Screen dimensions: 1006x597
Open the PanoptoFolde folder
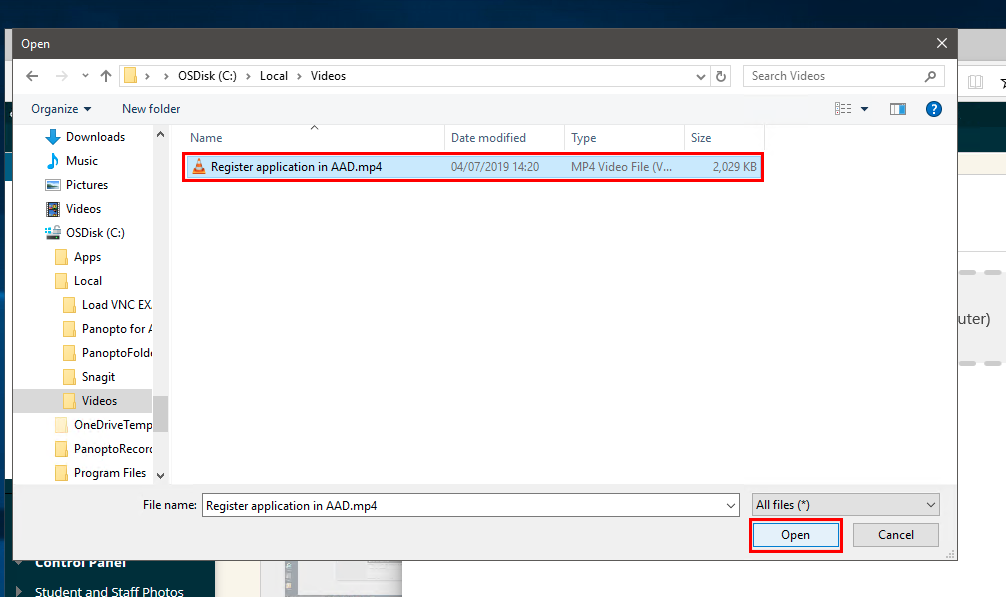(117, 353)
